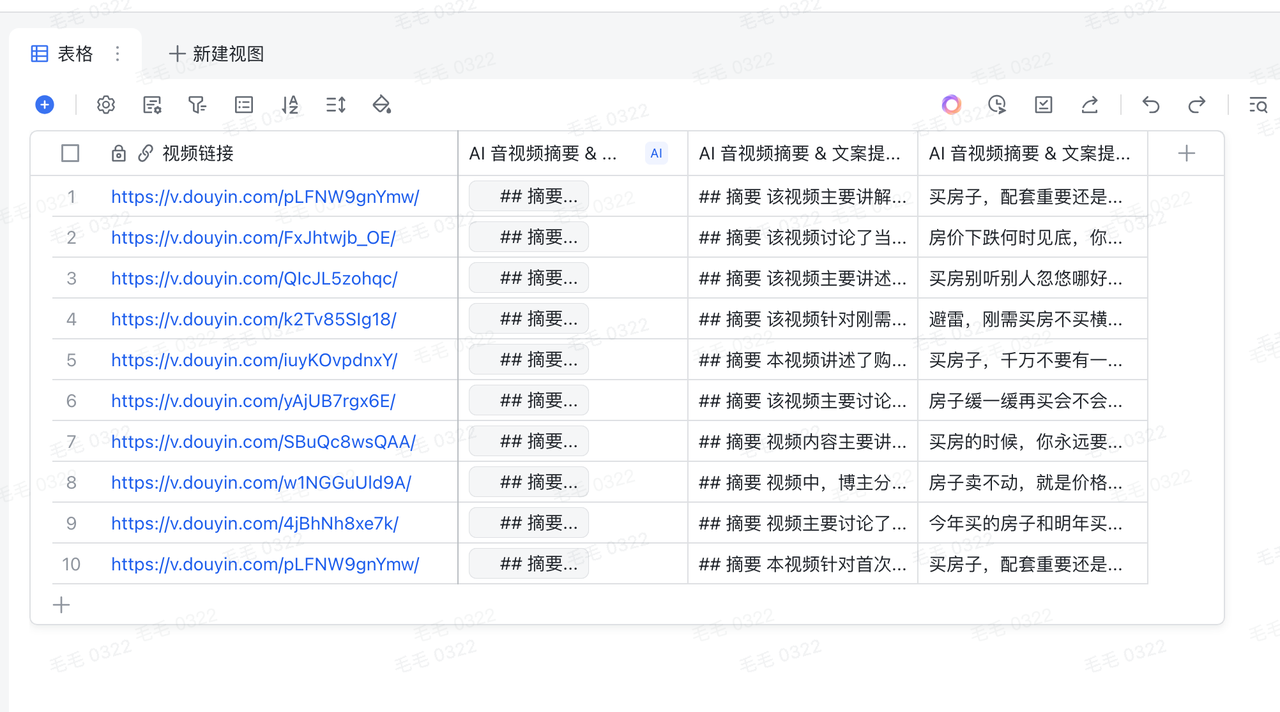Open link w1NGGuUld9A
1280x712 pixels.
pos(261,483)
